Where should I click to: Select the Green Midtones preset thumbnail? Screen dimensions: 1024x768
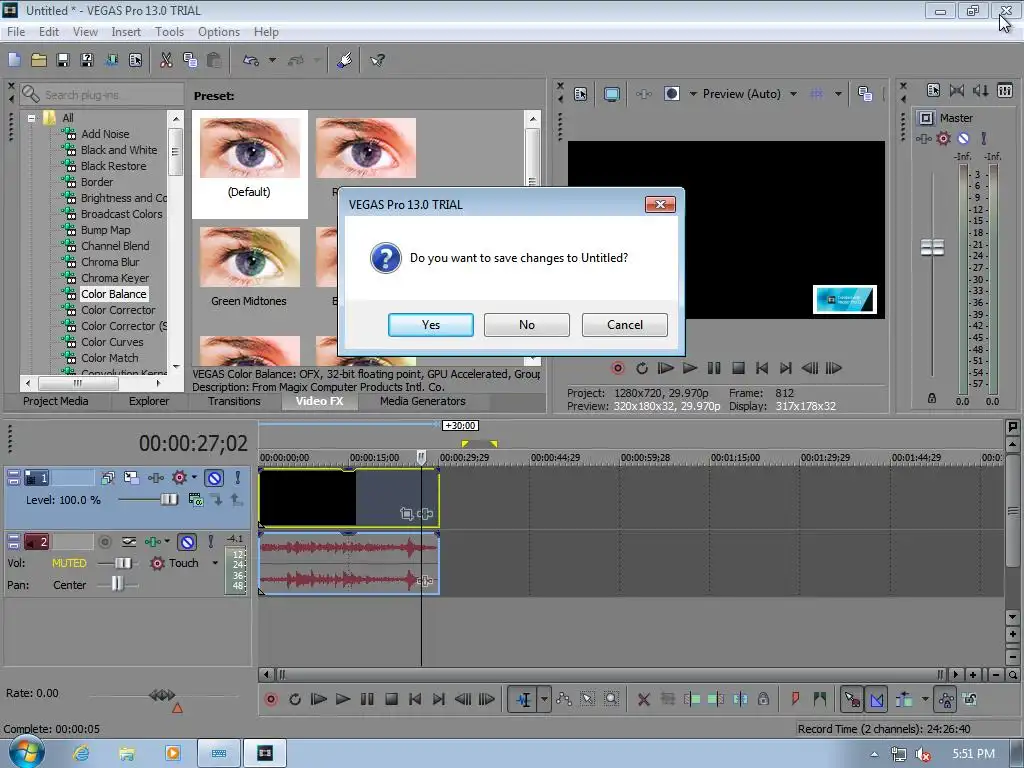[249, 257]
